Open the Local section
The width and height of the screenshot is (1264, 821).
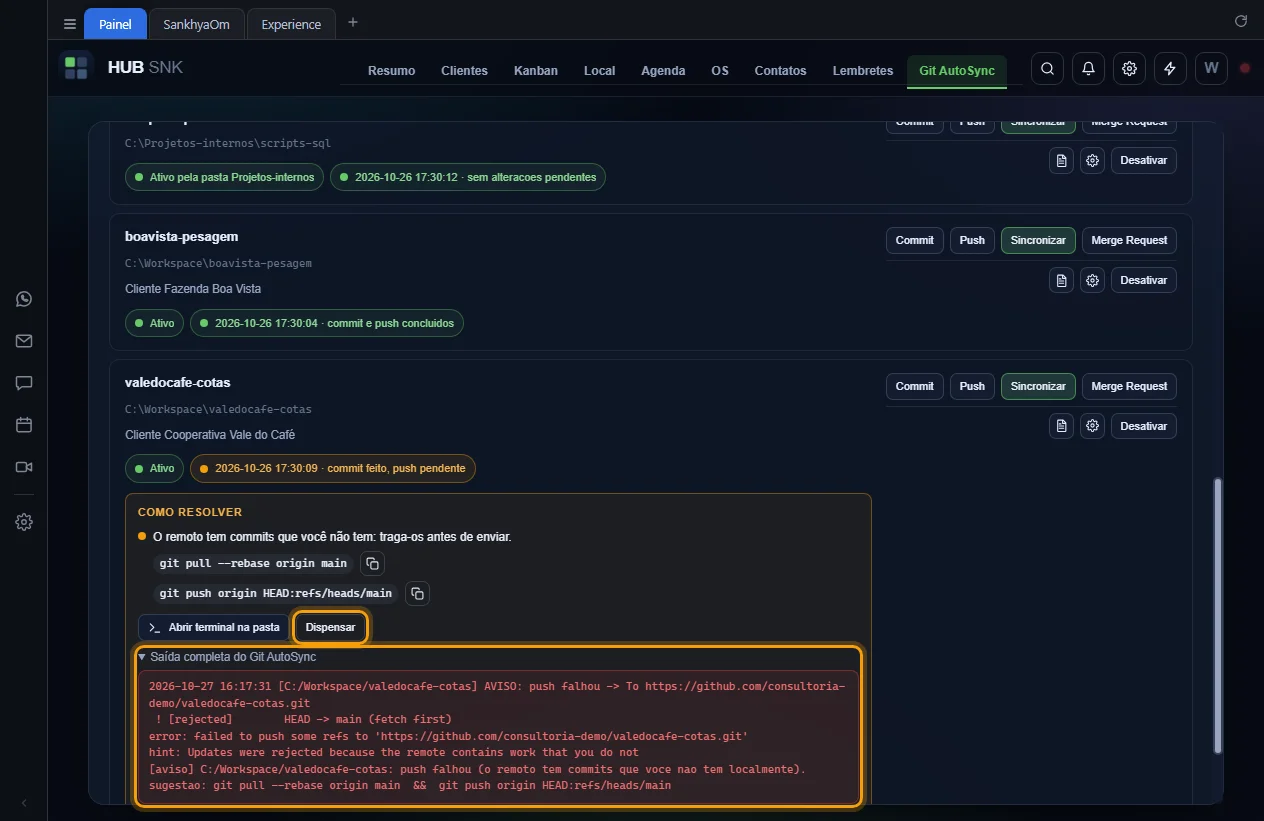pos(599,70)
